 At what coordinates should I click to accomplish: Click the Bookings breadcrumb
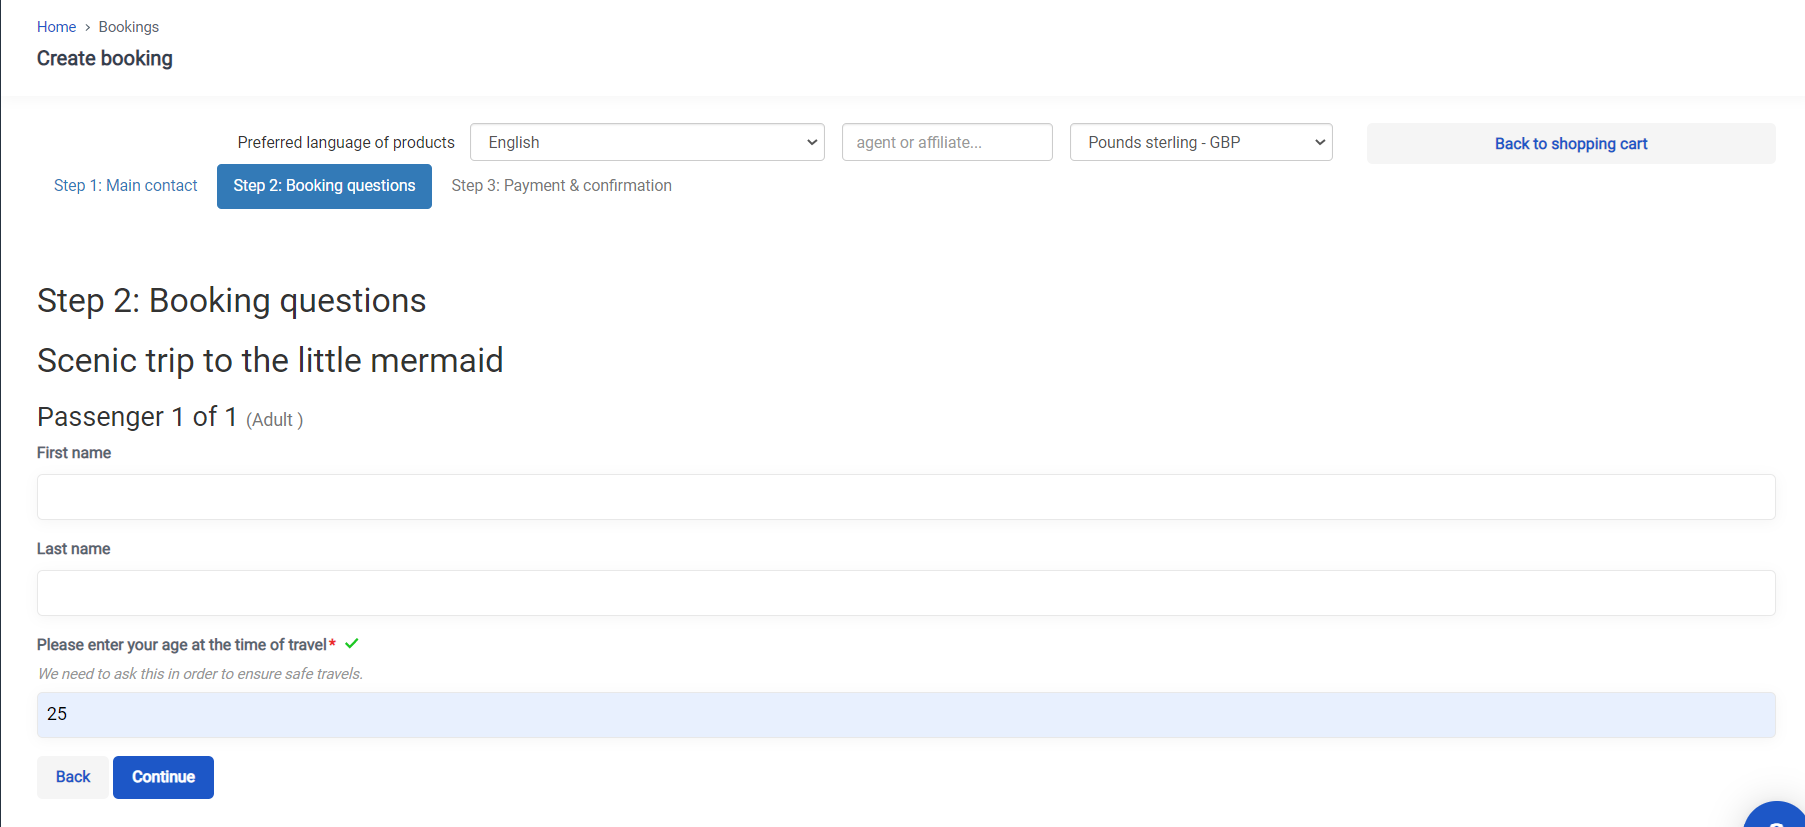tap(128, 27)
